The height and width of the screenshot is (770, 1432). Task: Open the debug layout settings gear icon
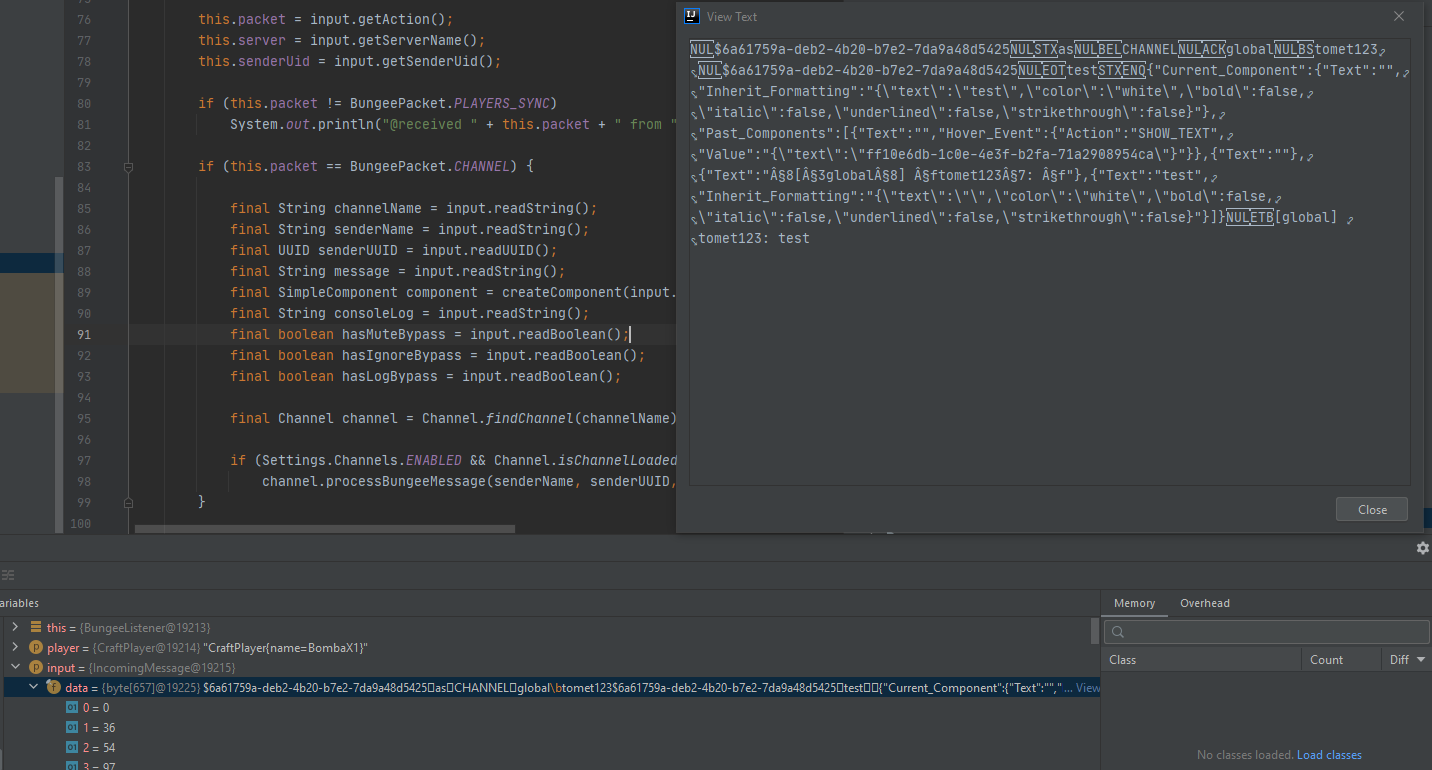1422,548
